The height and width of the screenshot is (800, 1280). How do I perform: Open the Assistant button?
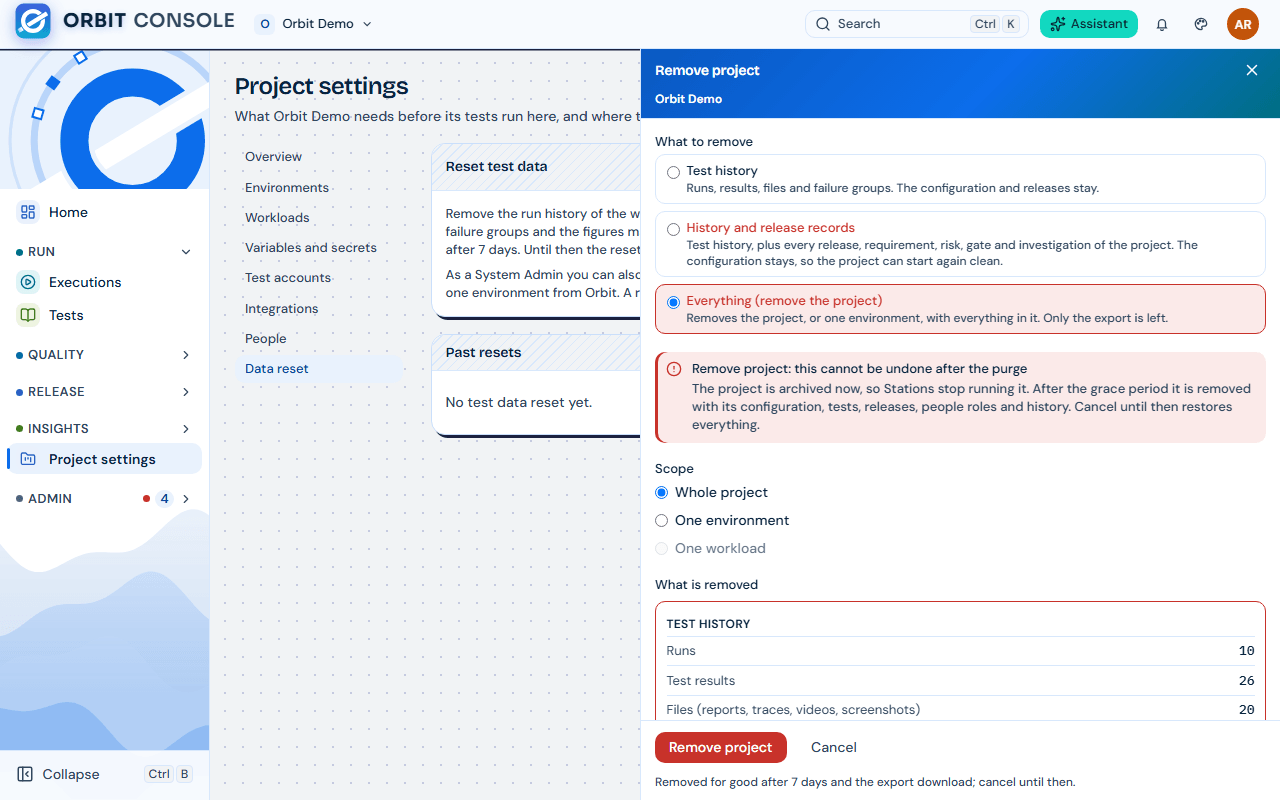point(1089,24)
